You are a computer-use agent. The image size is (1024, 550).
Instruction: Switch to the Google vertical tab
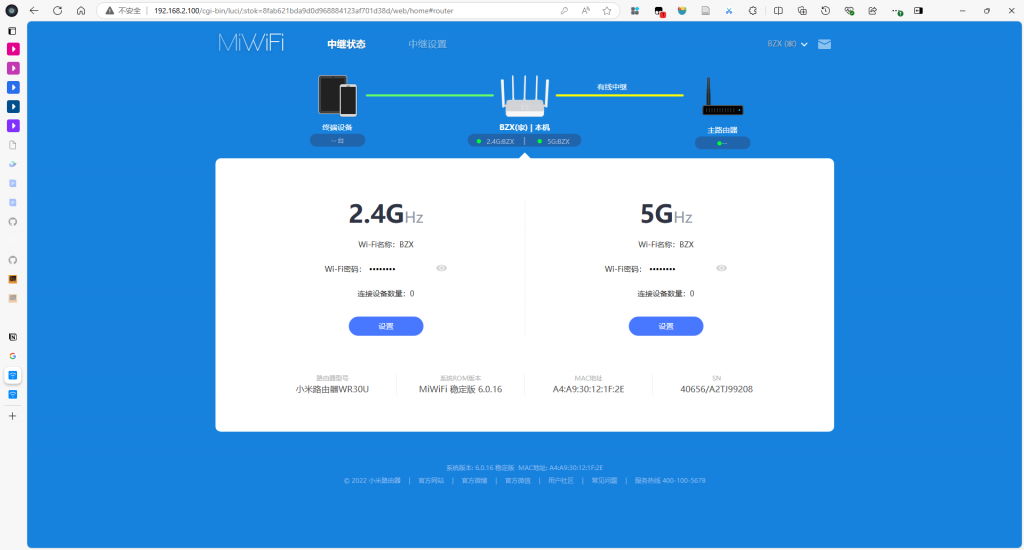tap(12, 356)
